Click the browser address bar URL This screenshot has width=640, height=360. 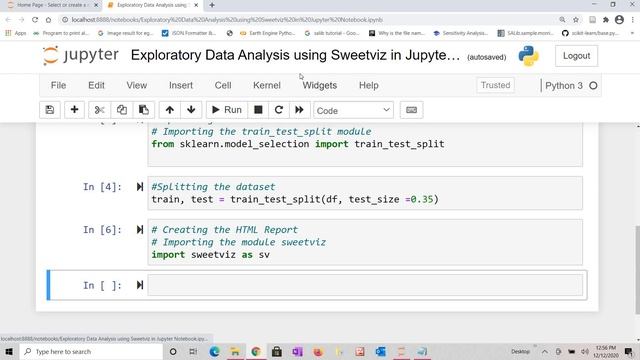pyautogui.click(x=227, y=20)
